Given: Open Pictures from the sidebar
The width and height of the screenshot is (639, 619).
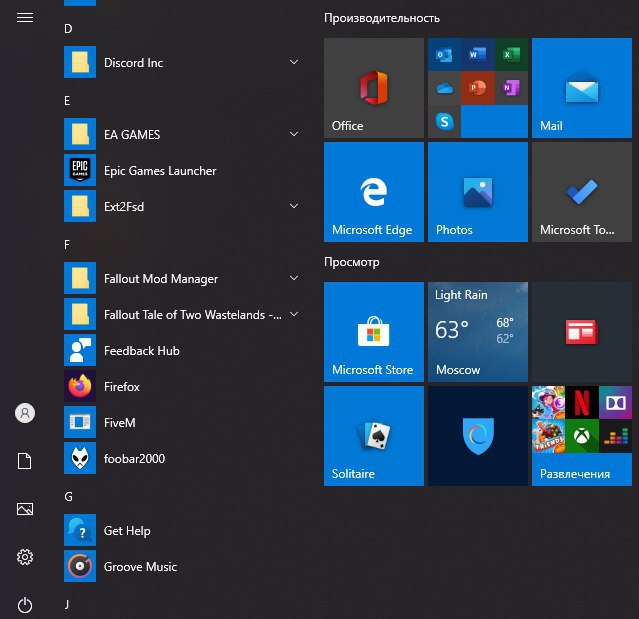Looking at the screenshot, I should (x=25, y=509).
